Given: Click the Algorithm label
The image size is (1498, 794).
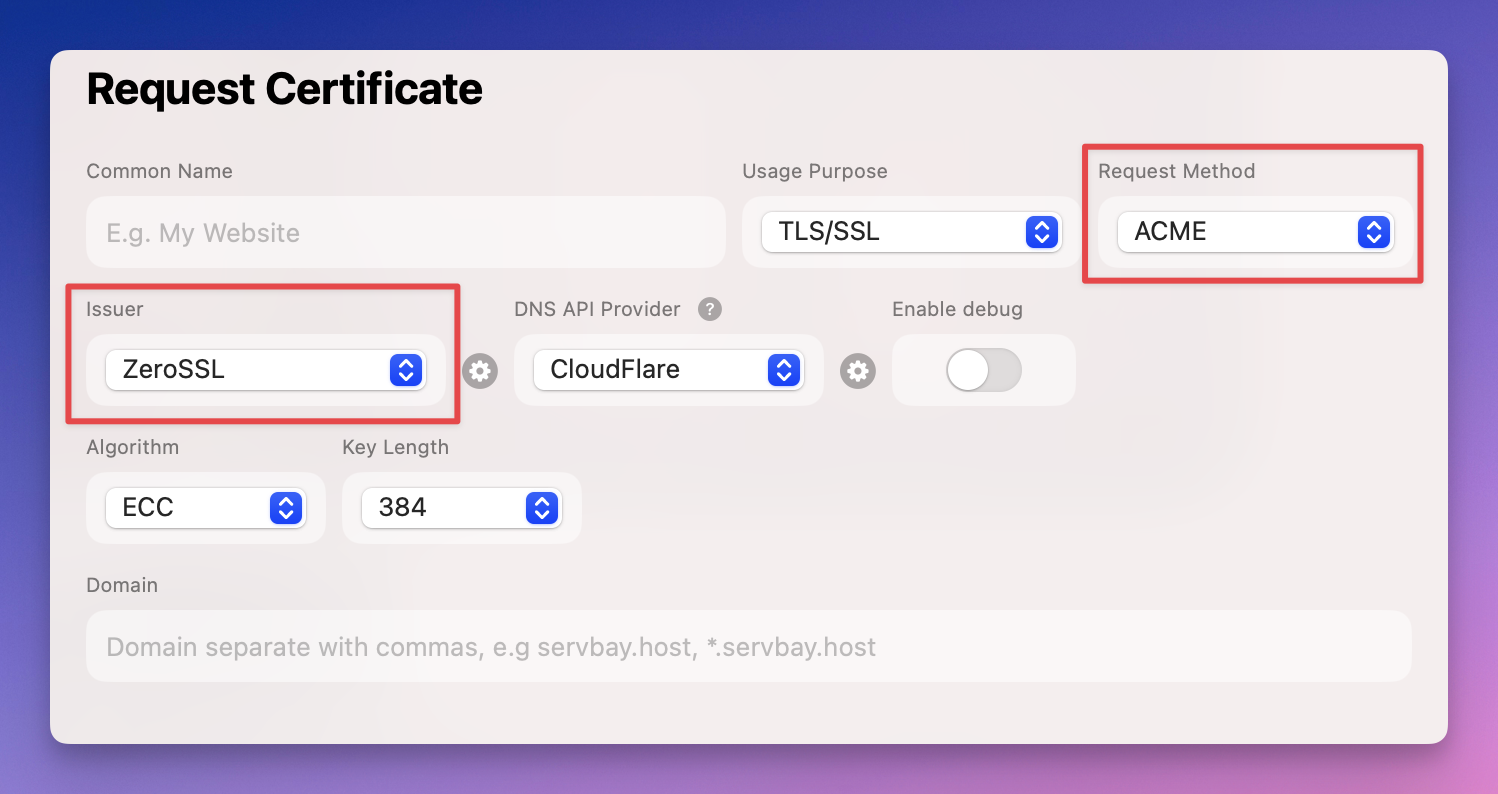Looking at the screenshot, I should 133,447.
